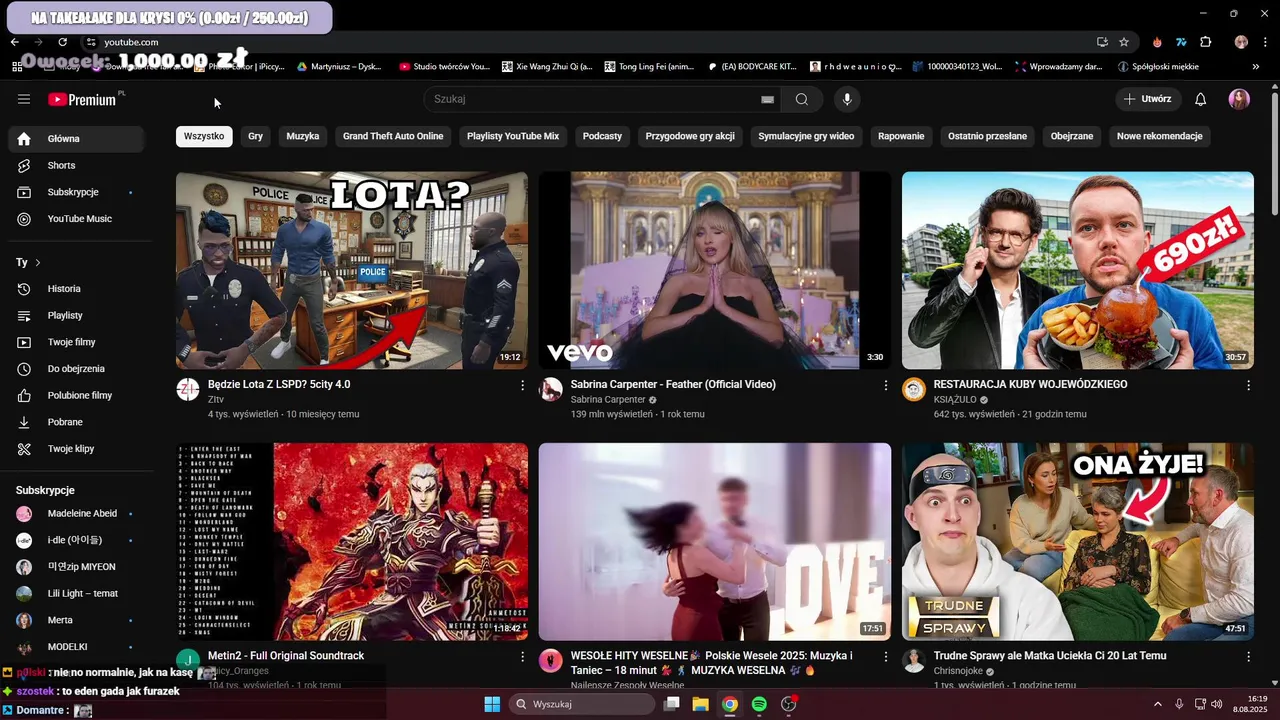This screenshot has width=1280, height=720.
Task: Open File Explorer from the taskbar
Action: [x=700, y=704]
